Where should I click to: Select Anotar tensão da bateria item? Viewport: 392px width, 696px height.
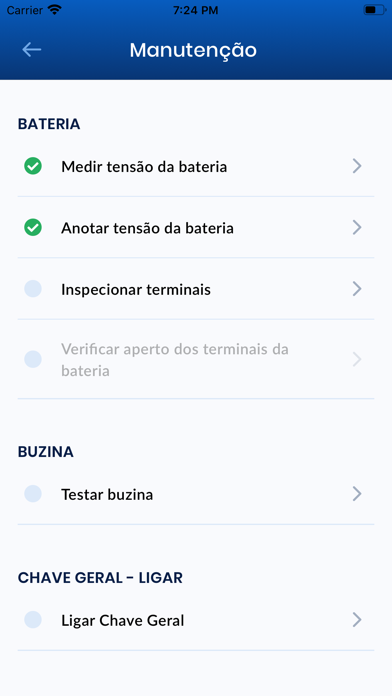[x=196, y=228]
